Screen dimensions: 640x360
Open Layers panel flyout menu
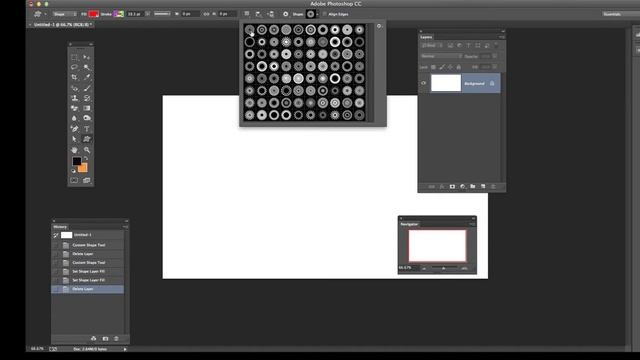501,37
